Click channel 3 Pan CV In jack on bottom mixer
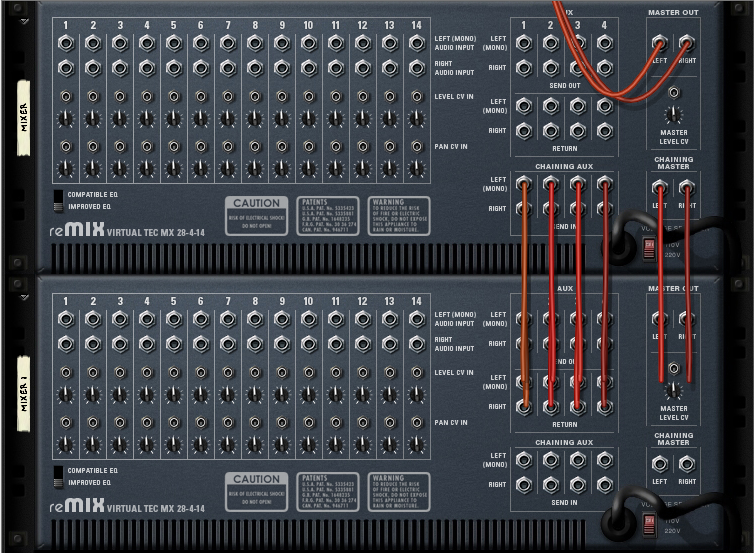Image resolution: width=754 pixels, height=553 pixels. [120, 422]
